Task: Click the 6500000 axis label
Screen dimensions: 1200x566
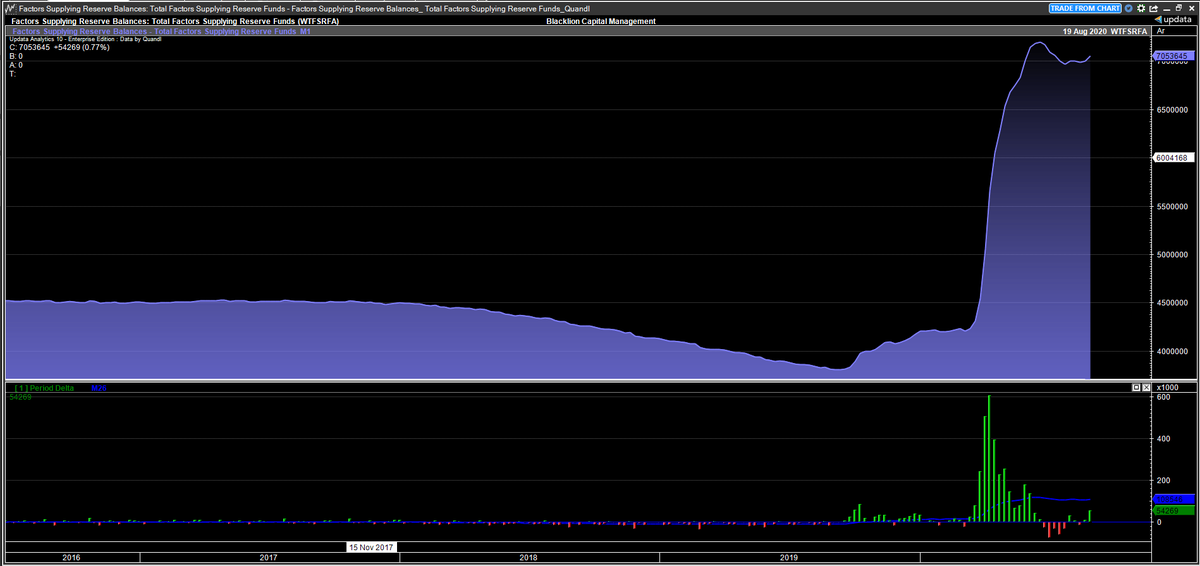Action: coord(1170,109)
